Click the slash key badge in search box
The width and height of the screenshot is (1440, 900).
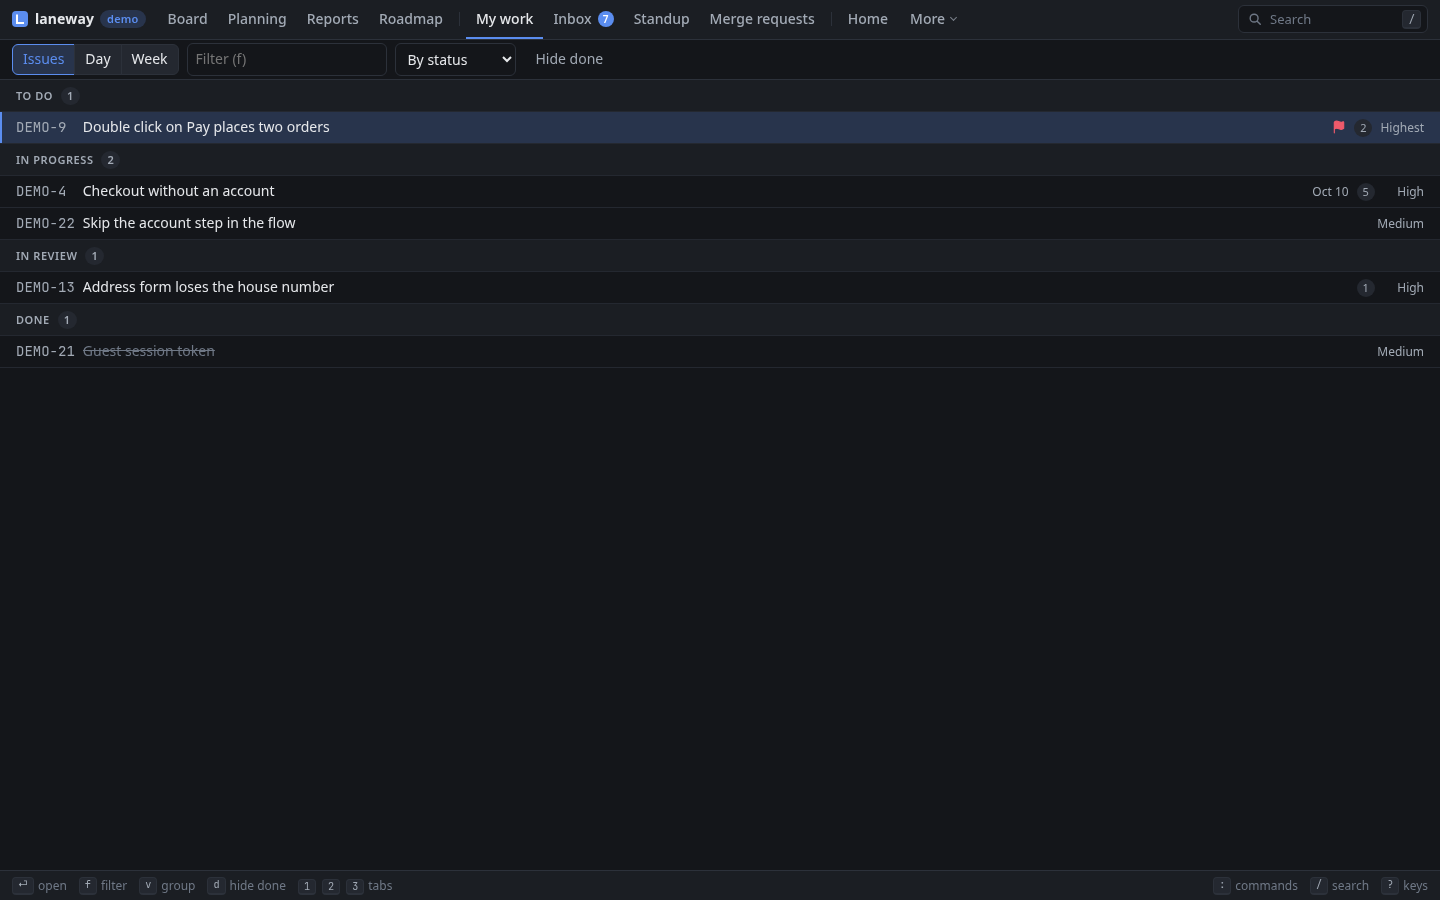tap(1411, 19)
